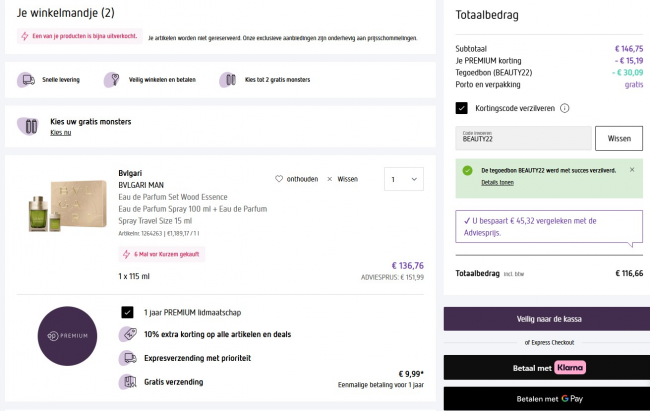
Task: Click the Veilig naar de kassa button
Action: pyautogui.click(x=543, y=319)
